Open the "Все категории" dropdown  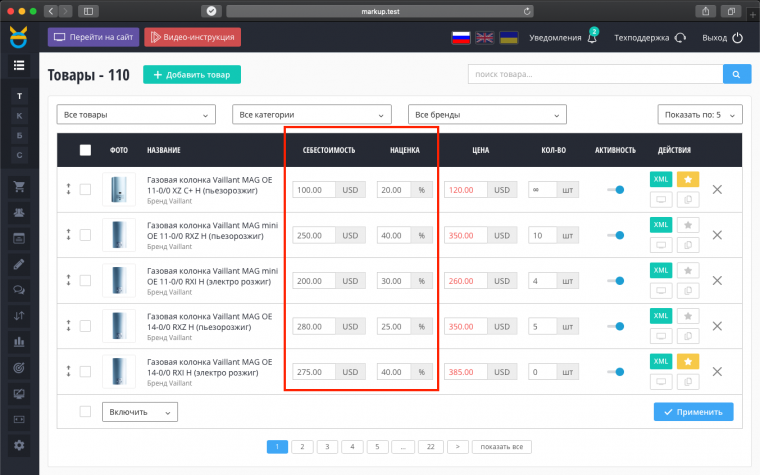click(312, 115)
